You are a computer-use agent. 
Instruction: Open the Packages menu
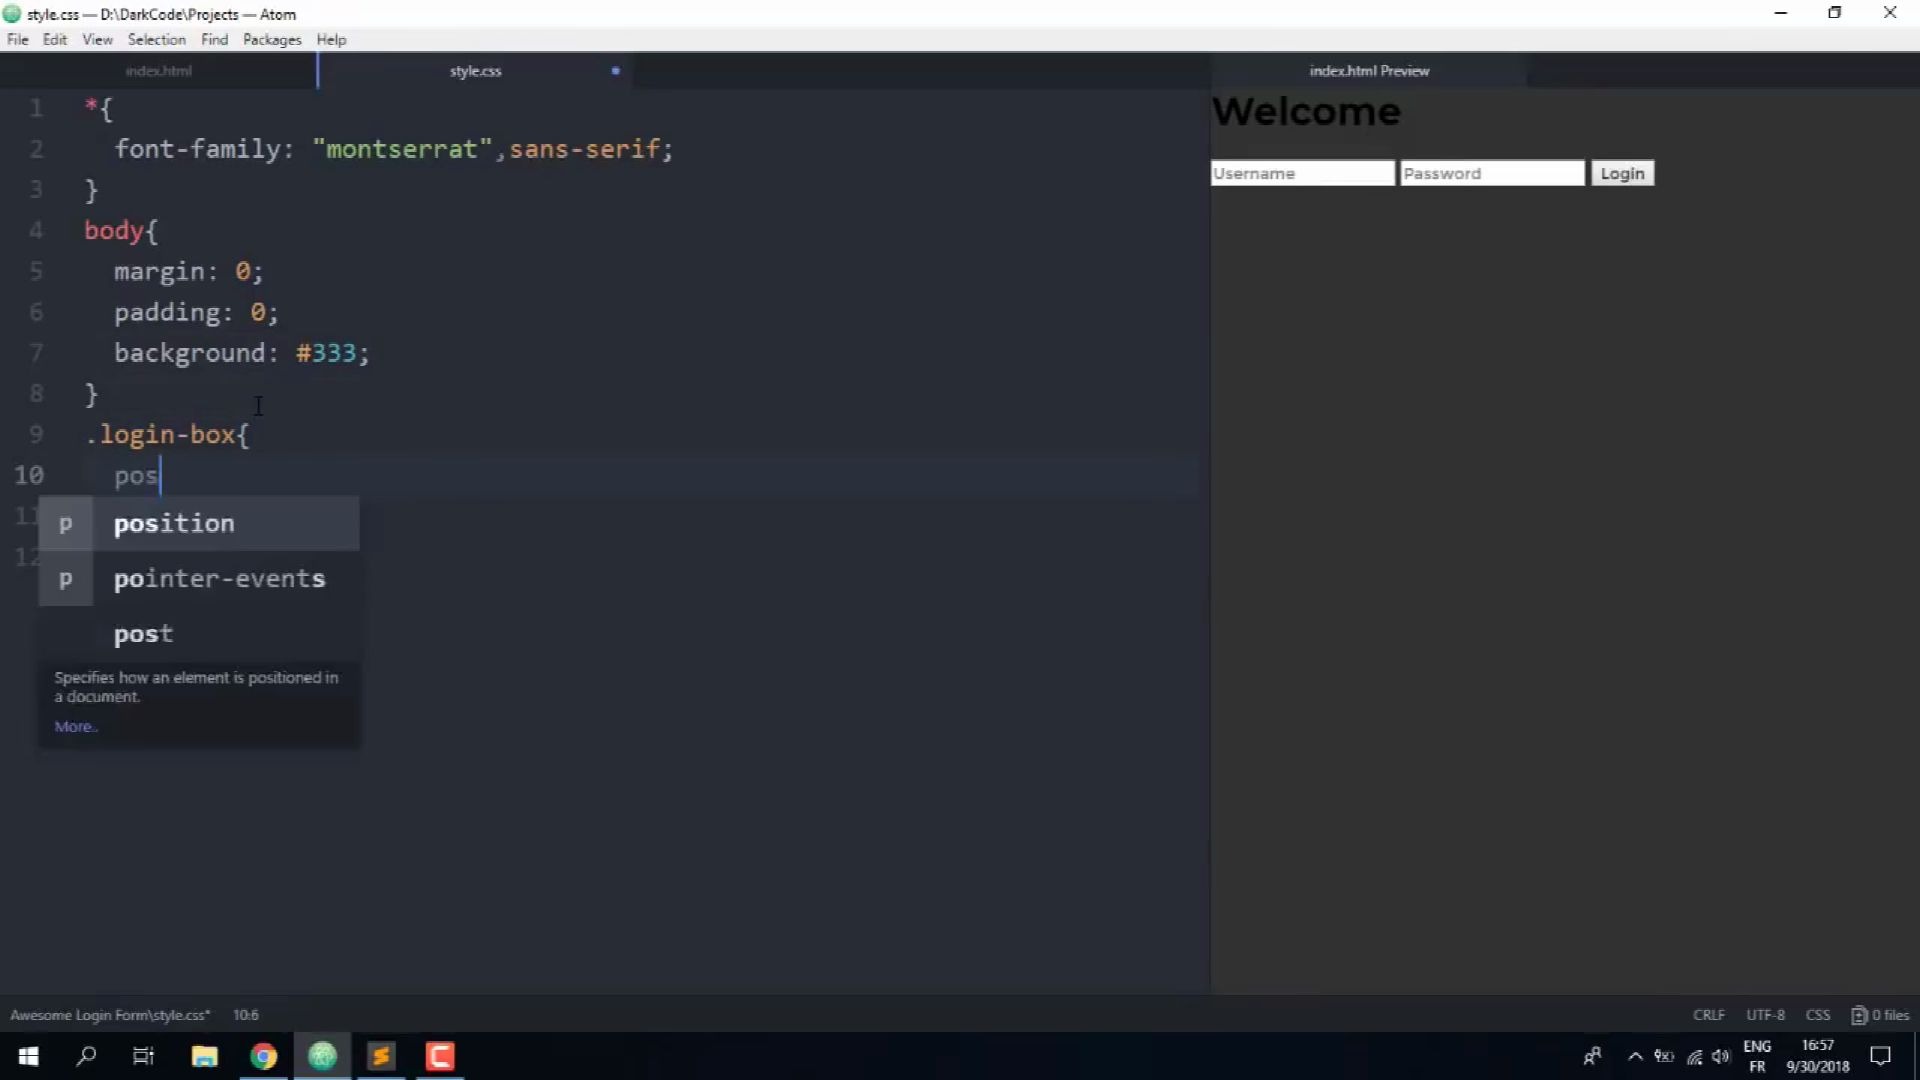point(271,39)
